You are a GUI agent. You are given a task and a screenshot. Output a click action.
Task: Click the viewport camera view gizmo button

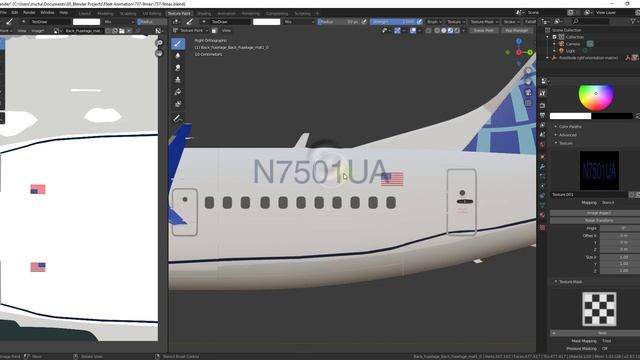pos(528,92)
